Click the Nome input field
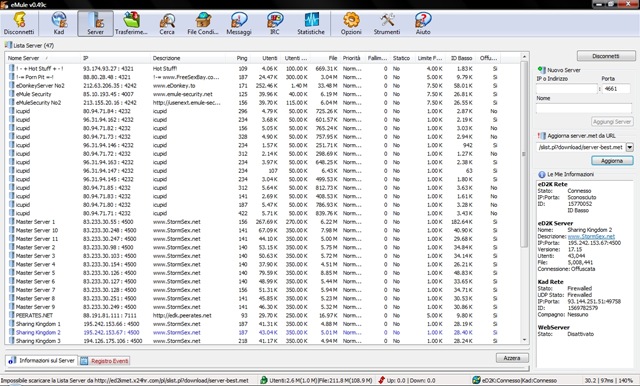This screenshot has width=640, height=386. [584, 108]
